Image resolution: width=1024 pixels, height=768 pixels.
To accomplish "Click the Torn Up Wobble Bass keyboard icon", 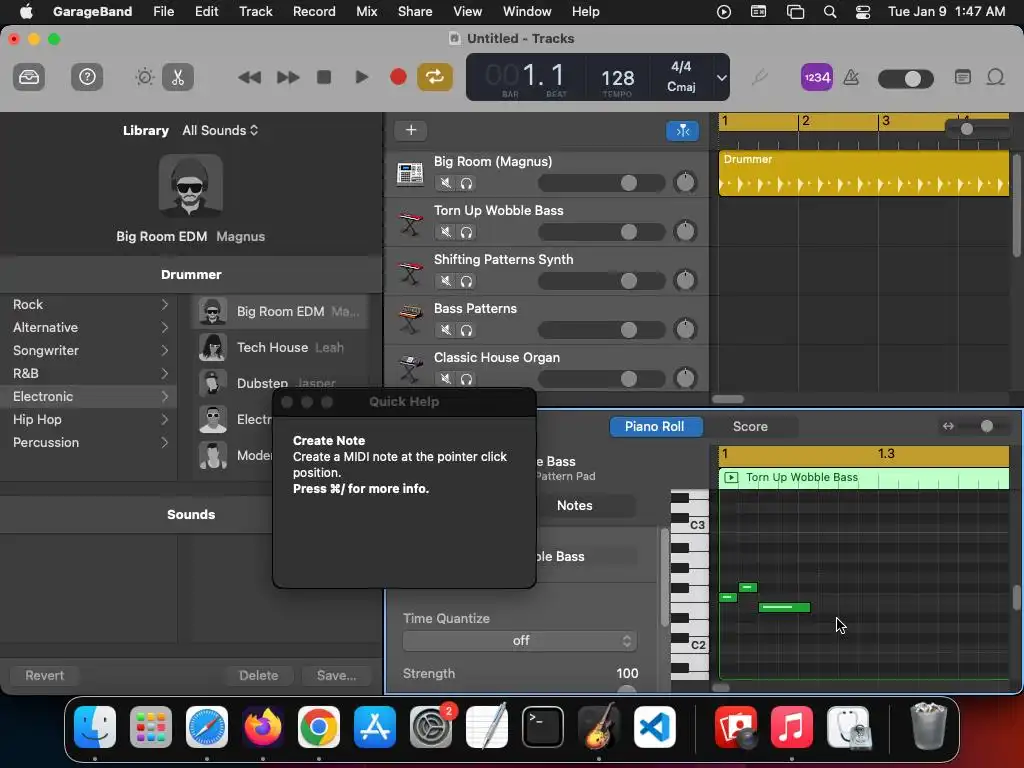I will click(410, 223).
